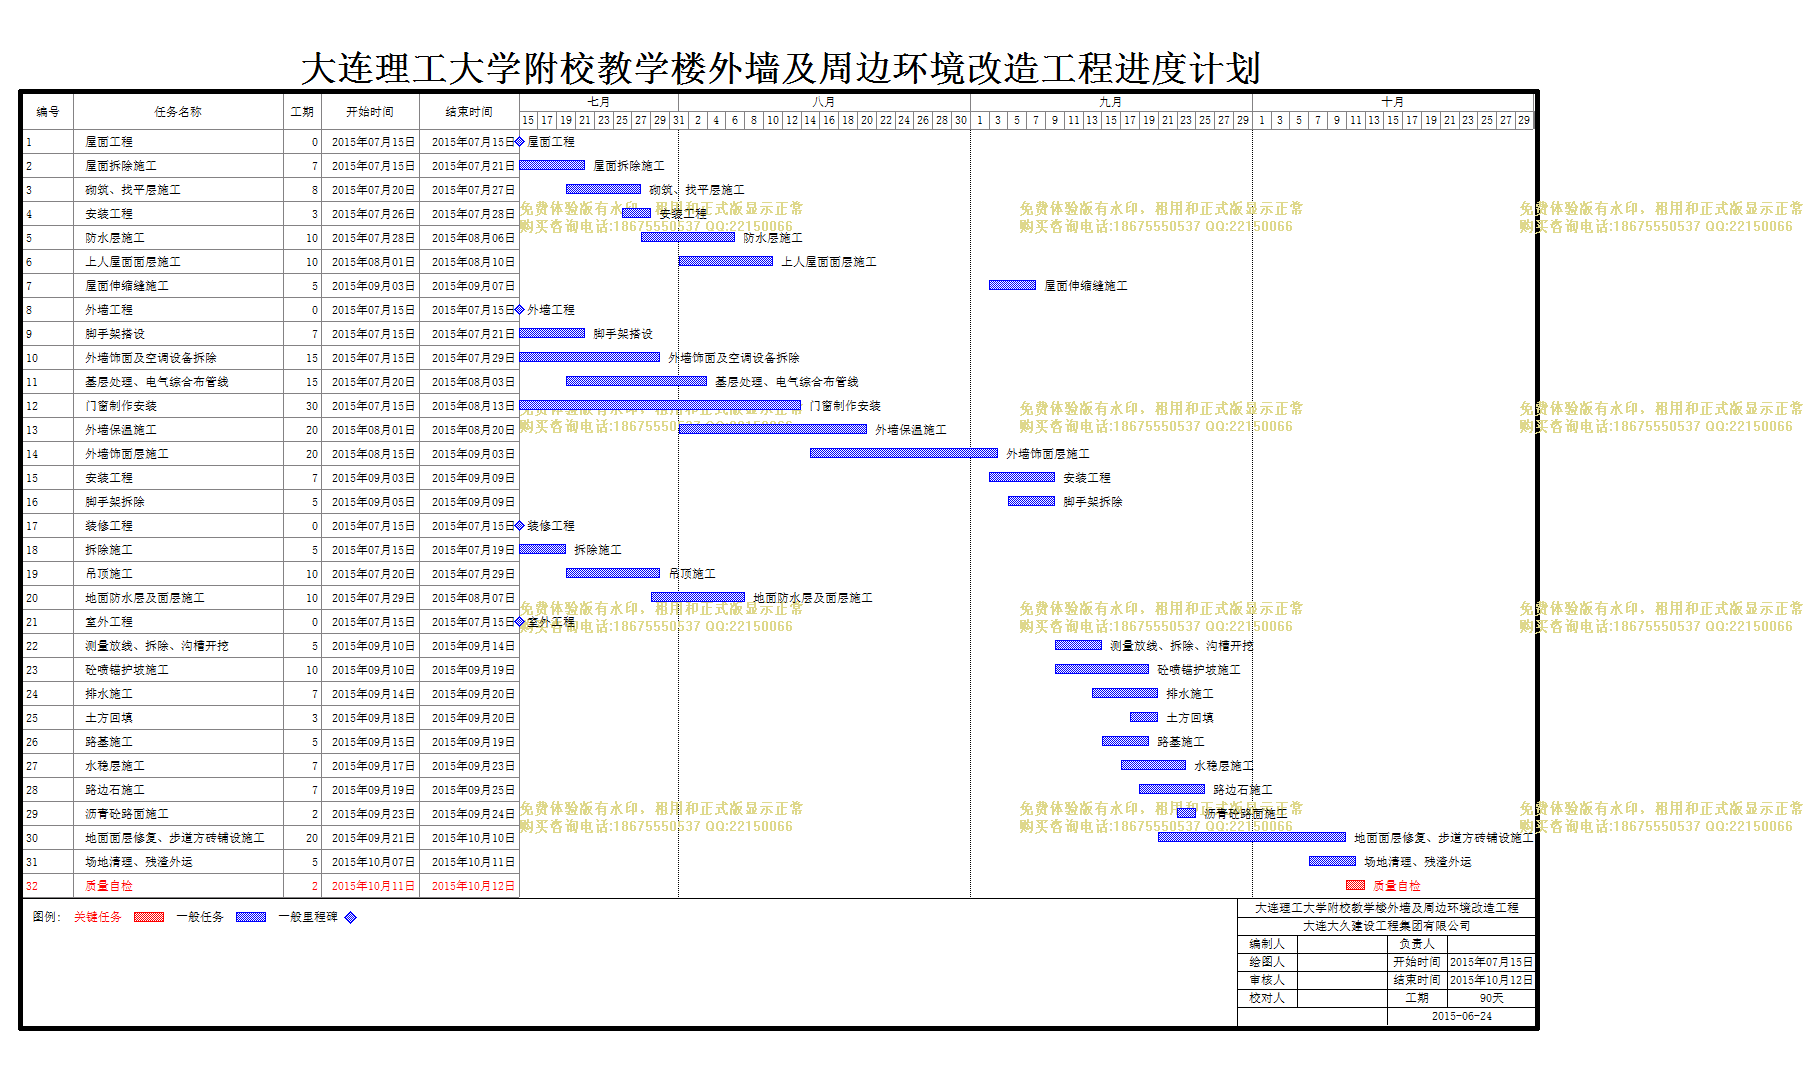The image size is (1803, 1077).
Task: Select the 防水层施工 Gantt bar
Action: click(x=688, y=237)
